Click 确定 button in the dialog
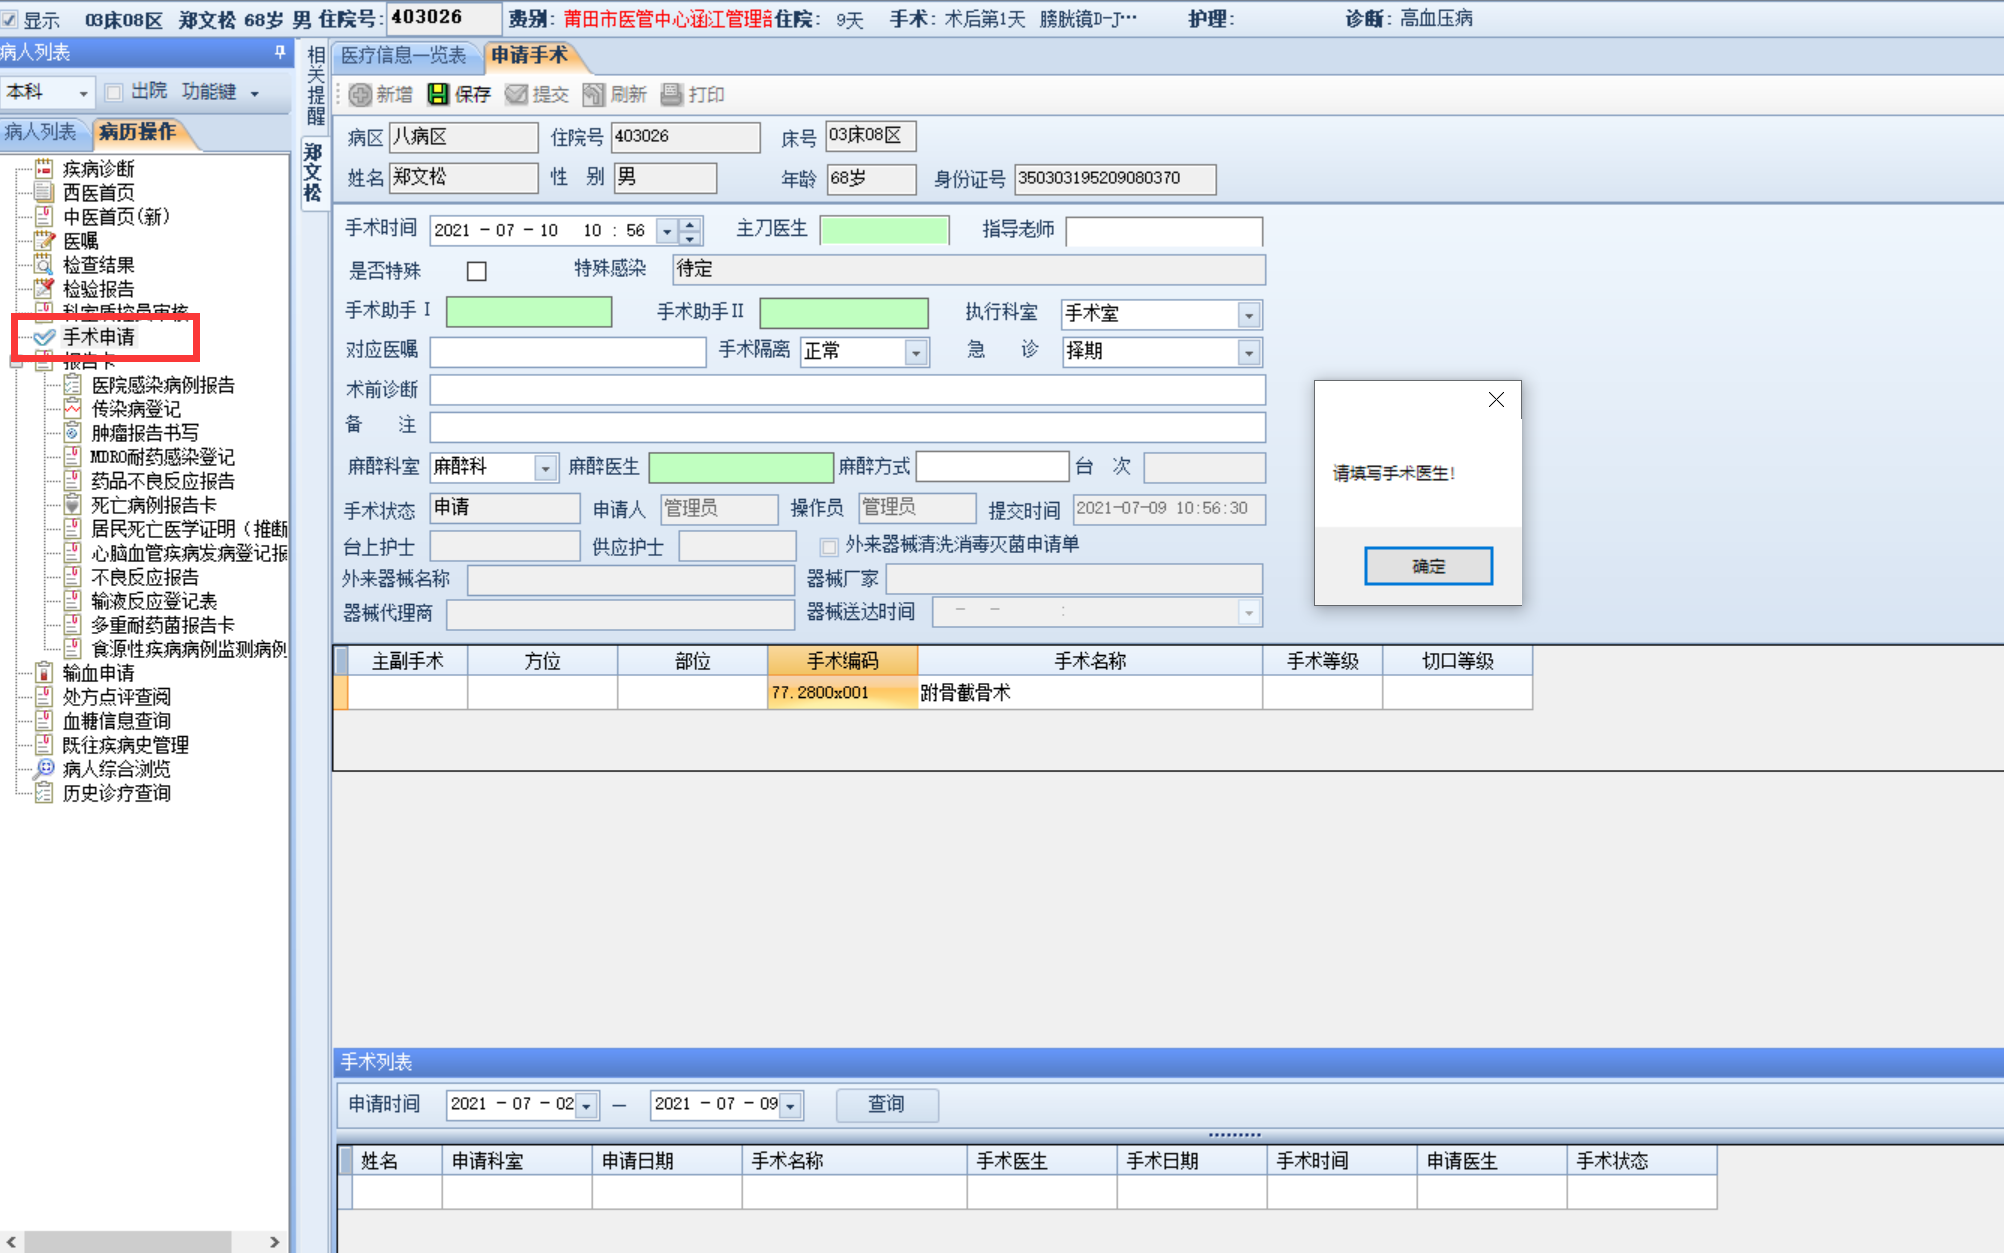Viewport: 2004px width, 1253px height. point(1427,566)
